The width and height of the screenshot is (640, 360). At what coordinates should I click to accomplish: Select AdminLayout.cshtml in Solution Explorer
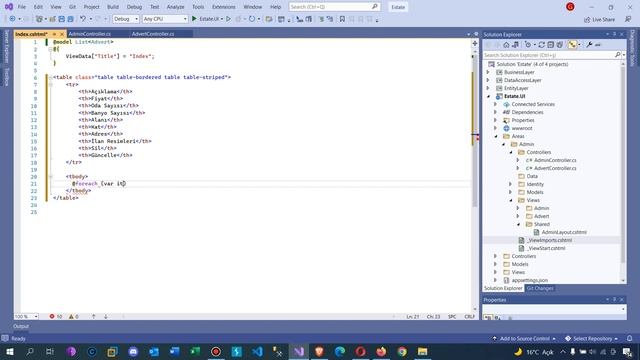564,232
